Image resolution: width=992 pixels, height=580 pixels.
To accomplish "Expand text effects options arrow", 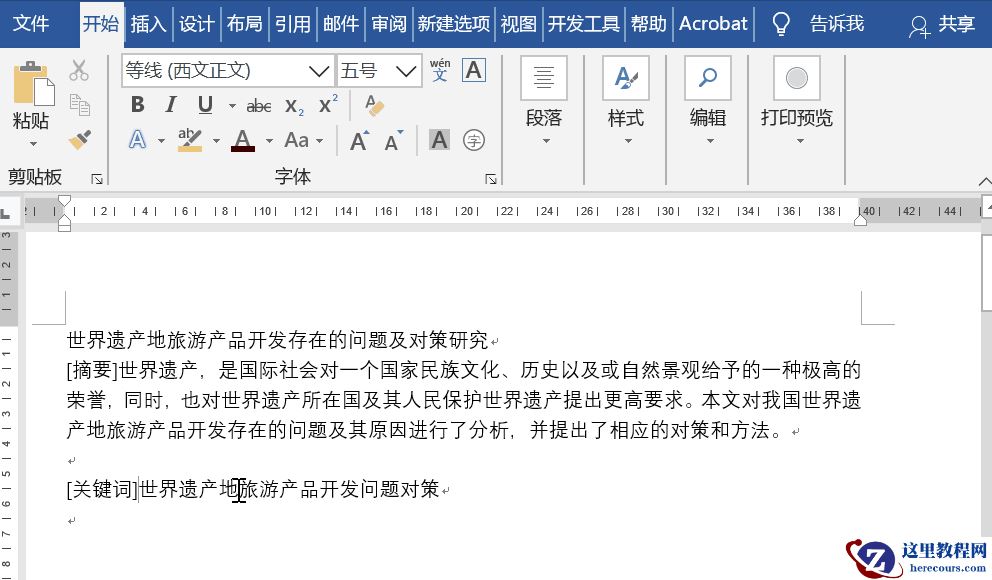I will point(161,140).
